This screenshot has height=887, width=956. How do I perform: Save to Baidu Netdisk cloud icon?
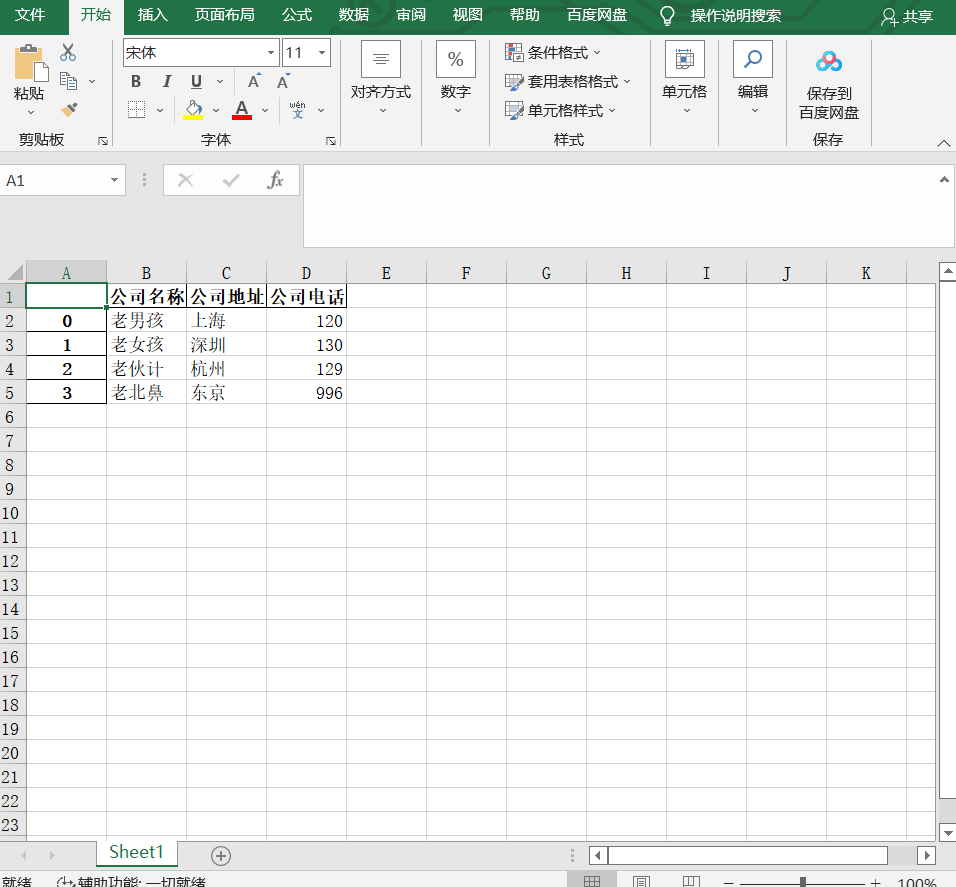[829, 62]
